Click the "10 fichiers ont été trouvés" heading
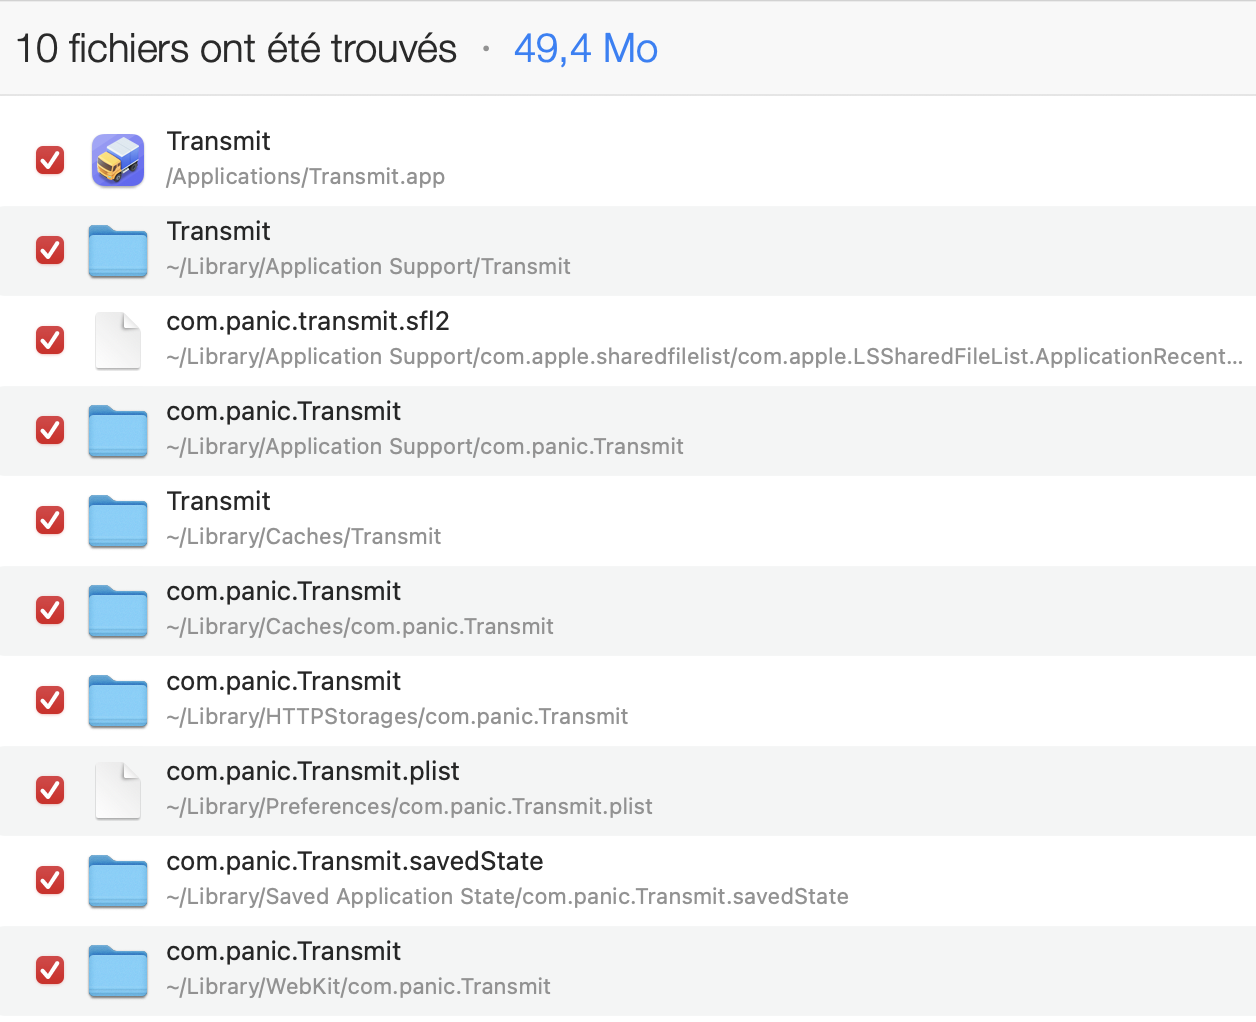The image size is (1256, 1022). pos(236,49)
